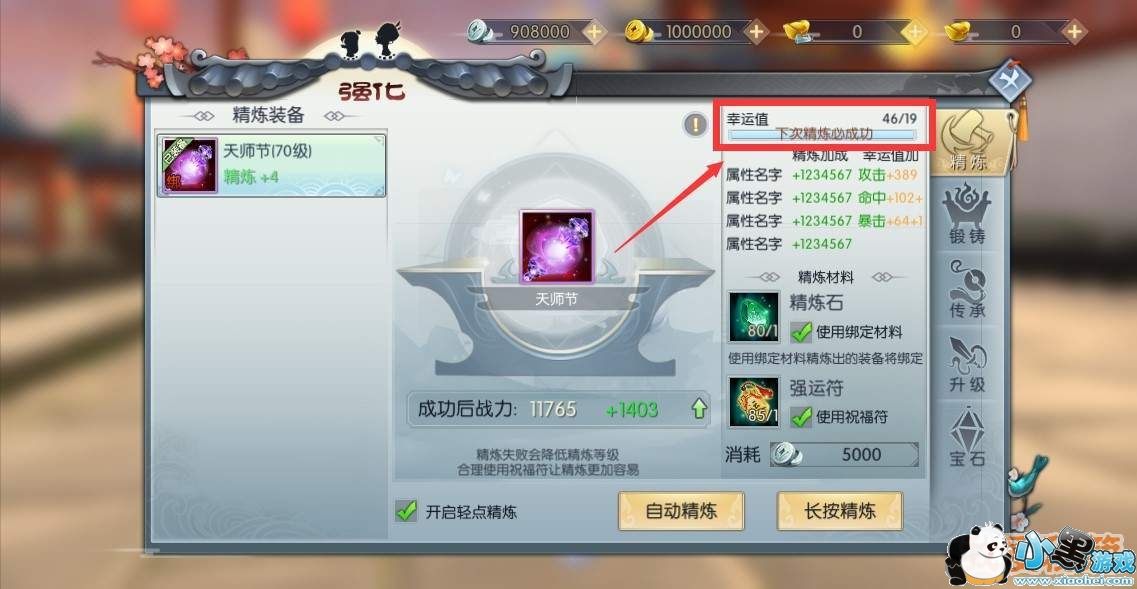Click the 幸运值 luck progress bar
The height and width of the screenshot is (589, 1137).
(x=823, y=134)
